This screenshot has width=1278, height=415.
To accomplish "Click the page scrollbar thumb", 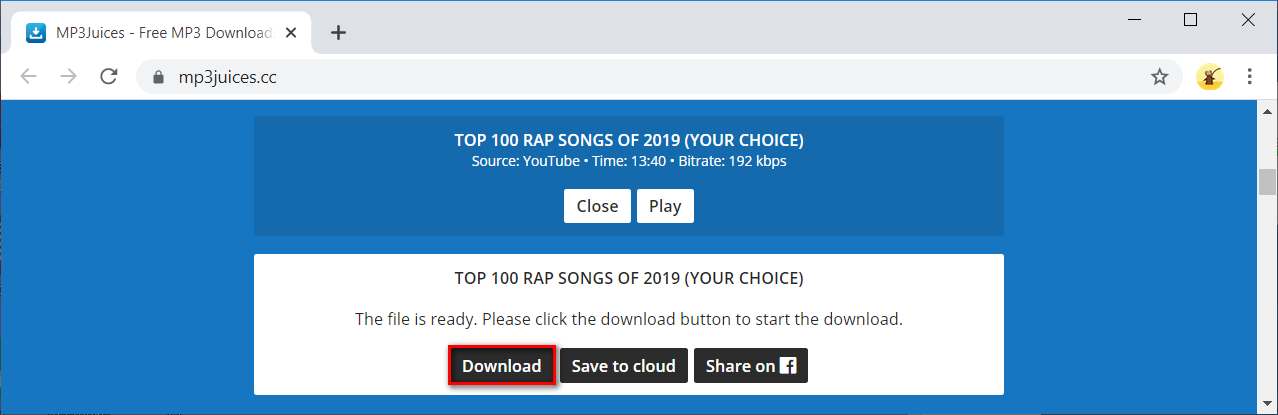I will [x=1267, y=182].
